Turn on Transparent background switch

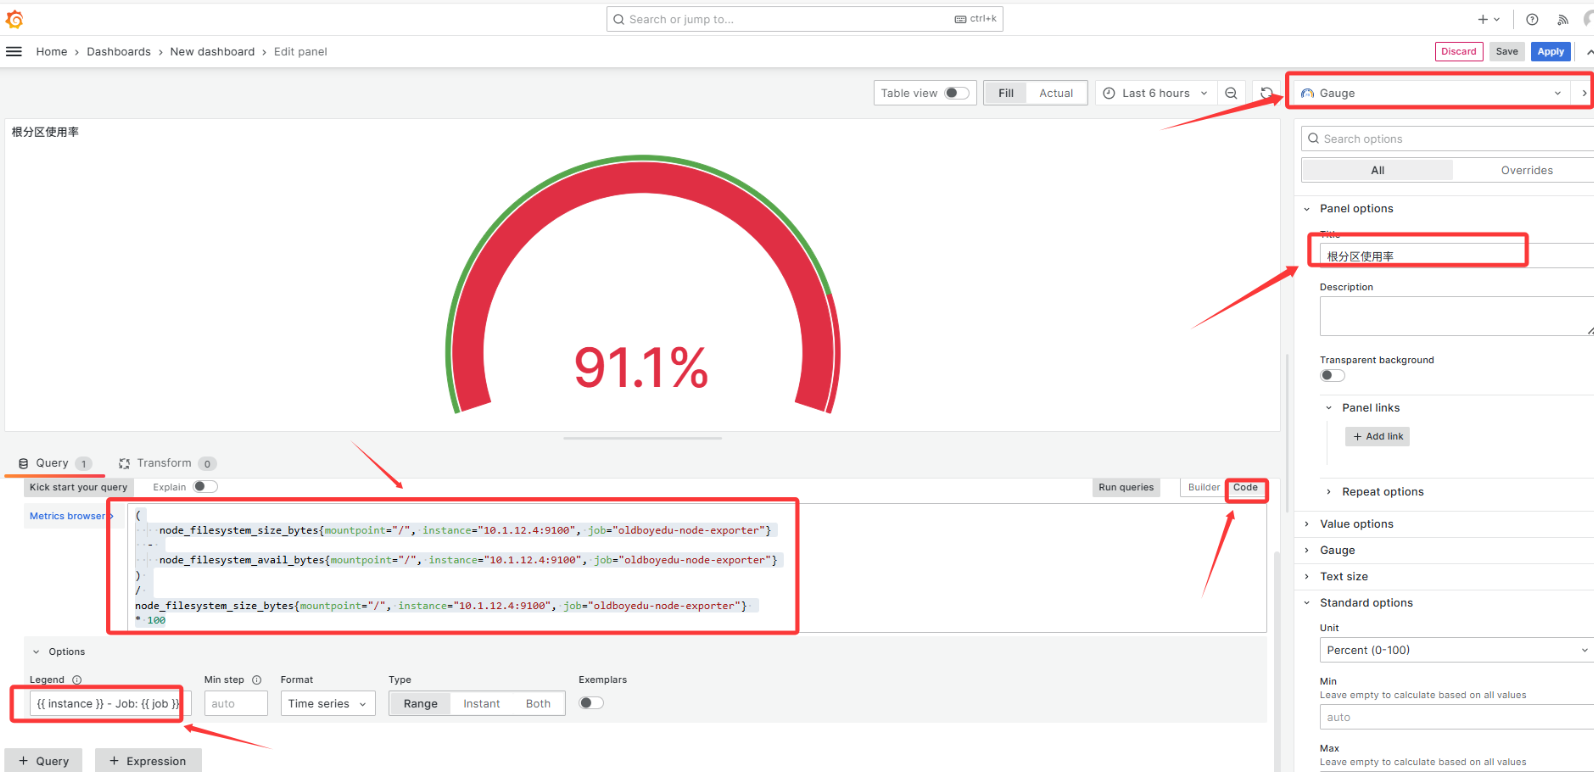point(1332,376)
